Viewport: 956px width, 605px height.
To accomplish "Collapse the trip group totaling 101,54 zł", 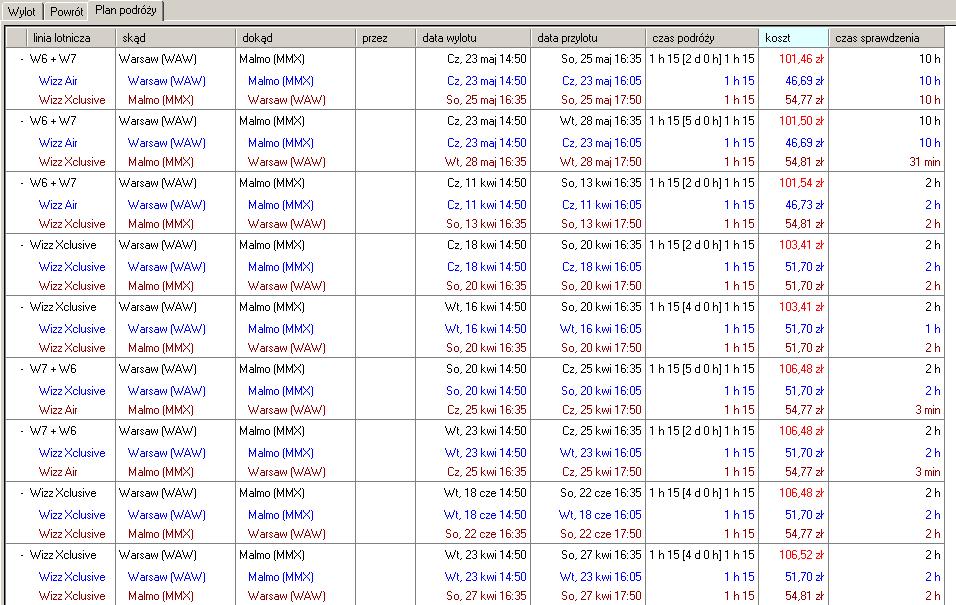I will pyautogui.click(x=22, y=183).
